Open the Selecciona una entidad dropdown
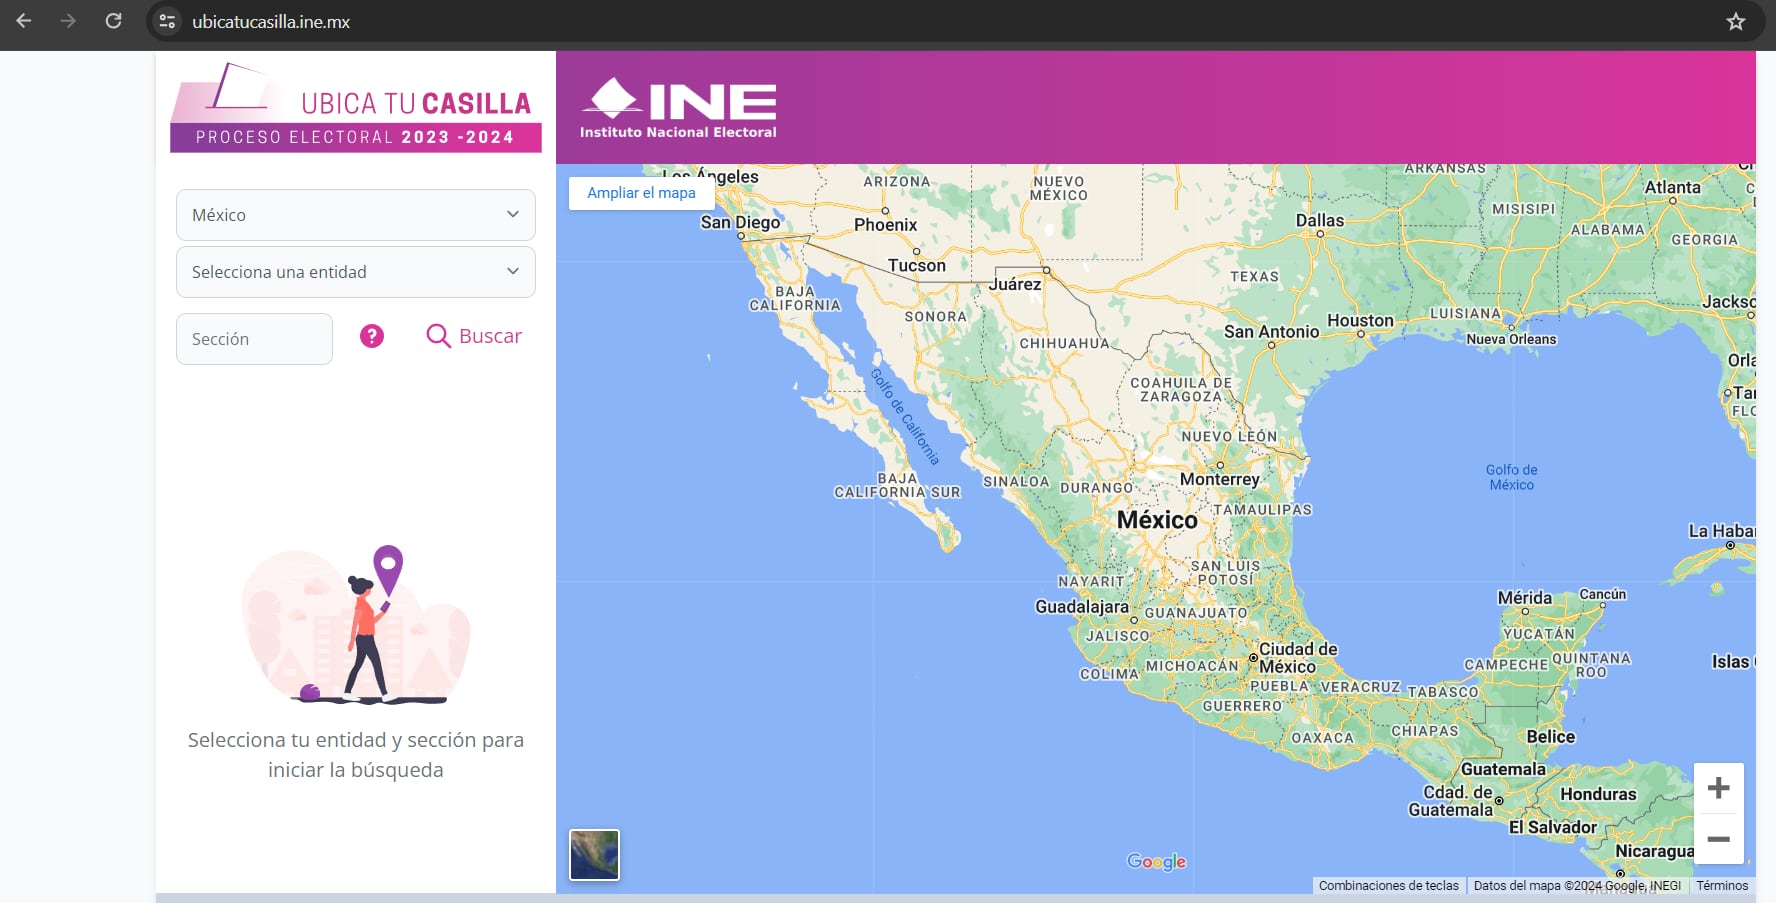This screenshot has height=903, width=1776. coord(355,272)
